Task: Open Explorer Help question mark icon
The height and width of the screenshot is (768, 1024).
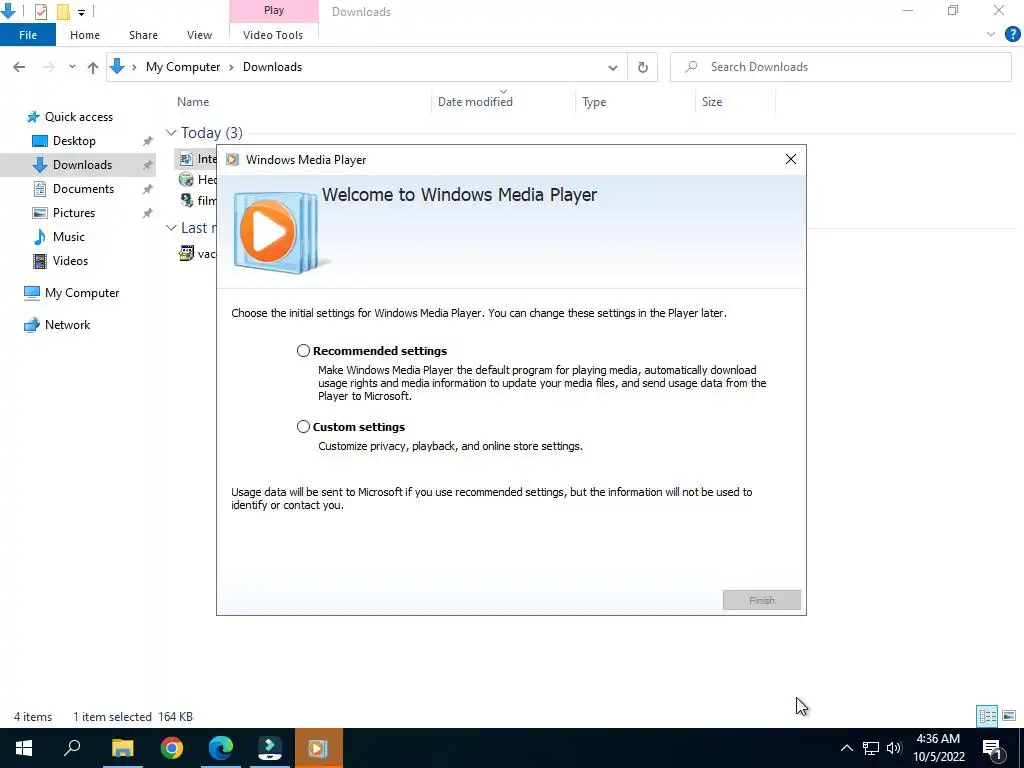Action: [x=1012, y=35]
